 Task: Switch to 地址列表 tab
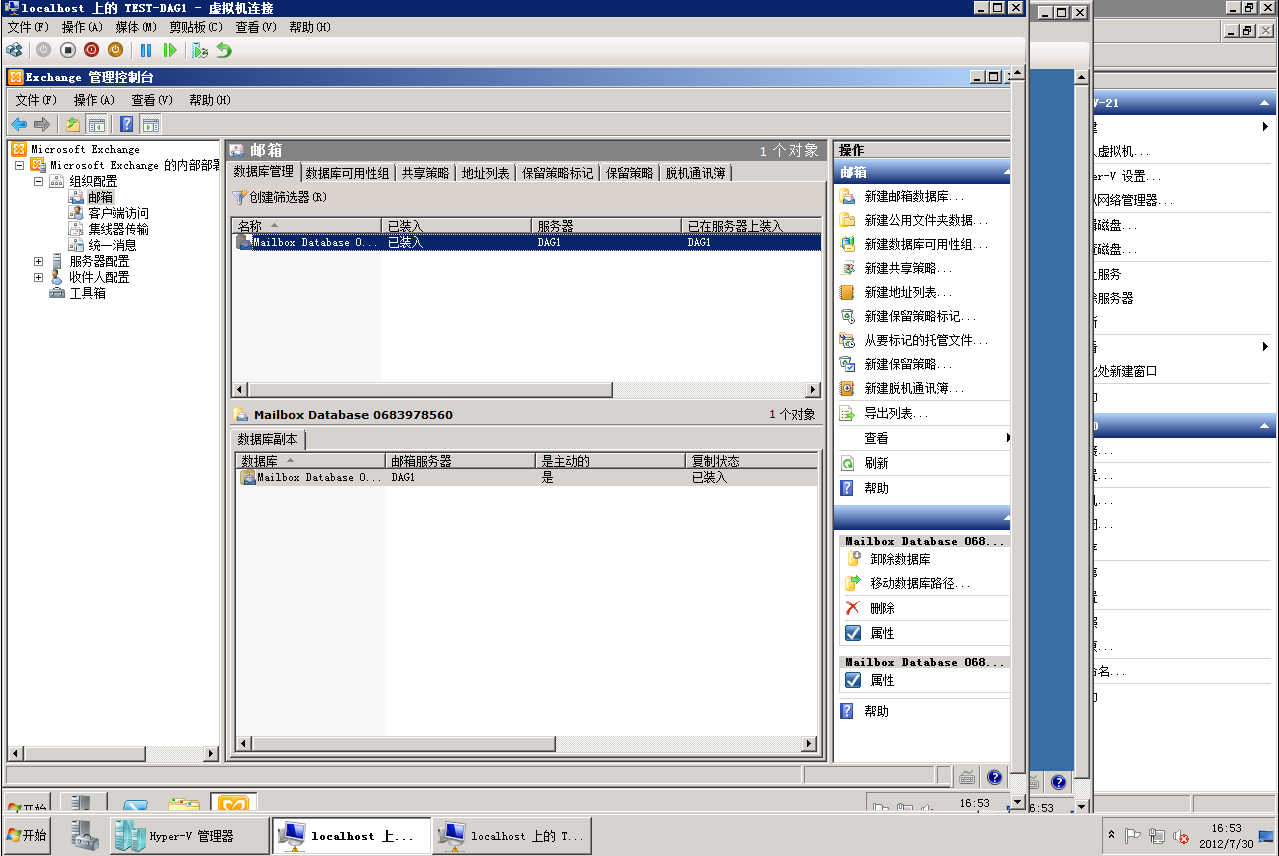(x=485, y=173)
